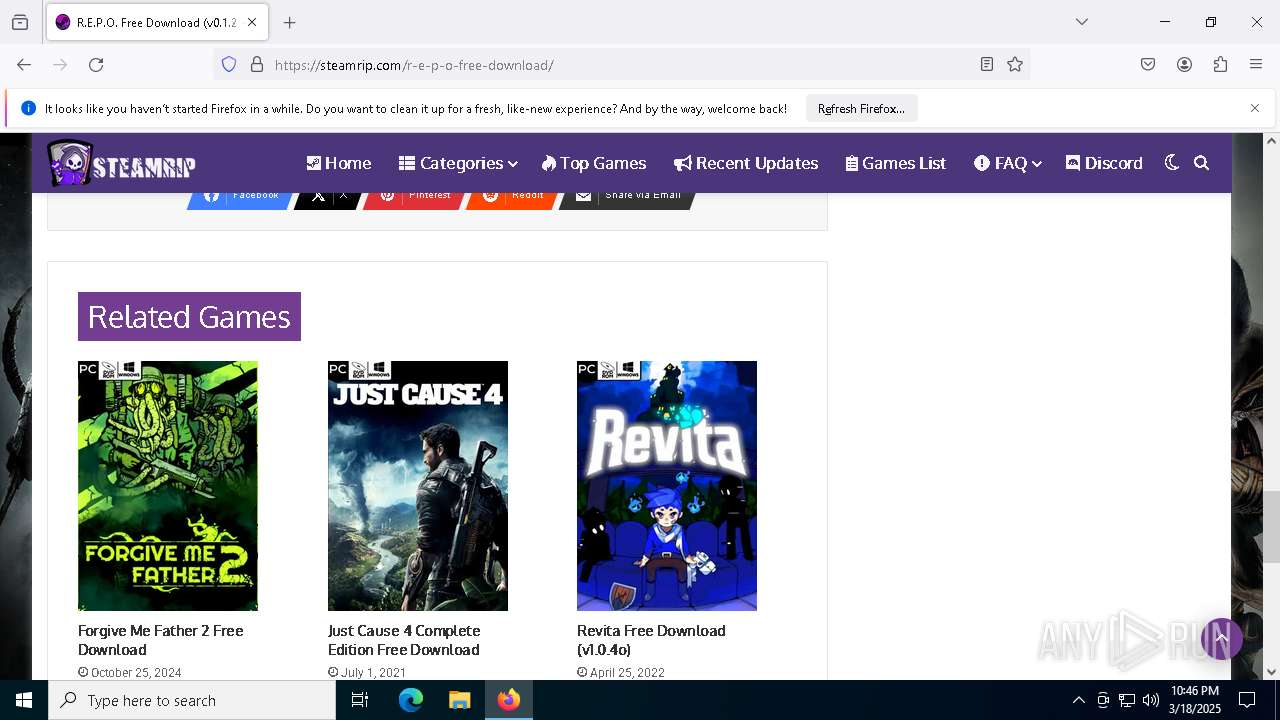Click the taskbar search box
Viewport: 1280px width, 720px height.
(x=192, y=700)
